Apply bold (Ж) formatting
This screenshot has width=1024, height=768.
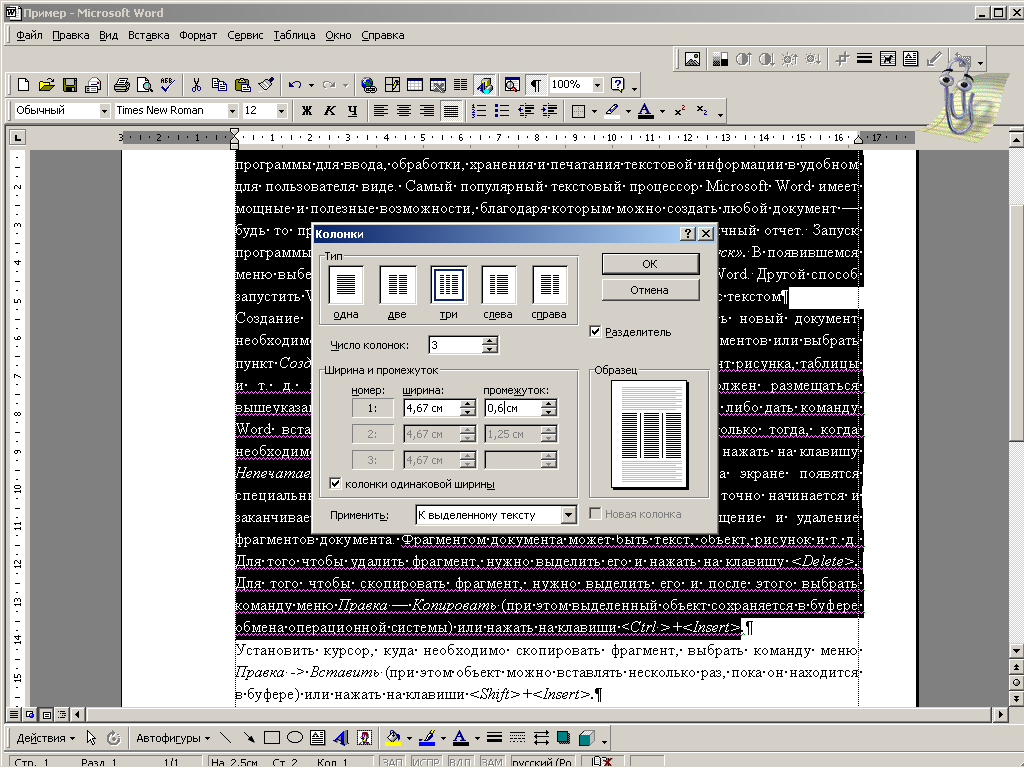[306, 111]
